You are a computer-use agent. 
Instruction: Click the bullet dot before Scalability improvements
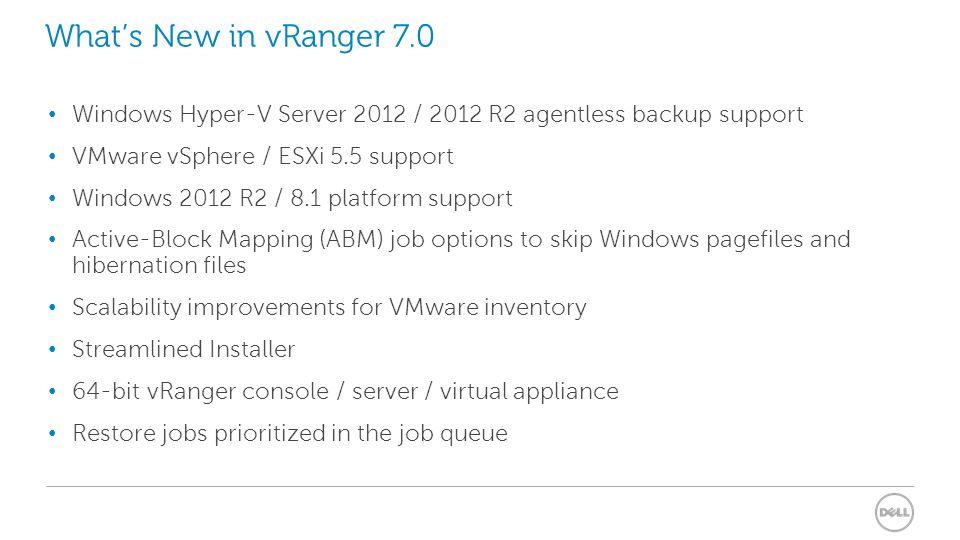click(52, 307)
